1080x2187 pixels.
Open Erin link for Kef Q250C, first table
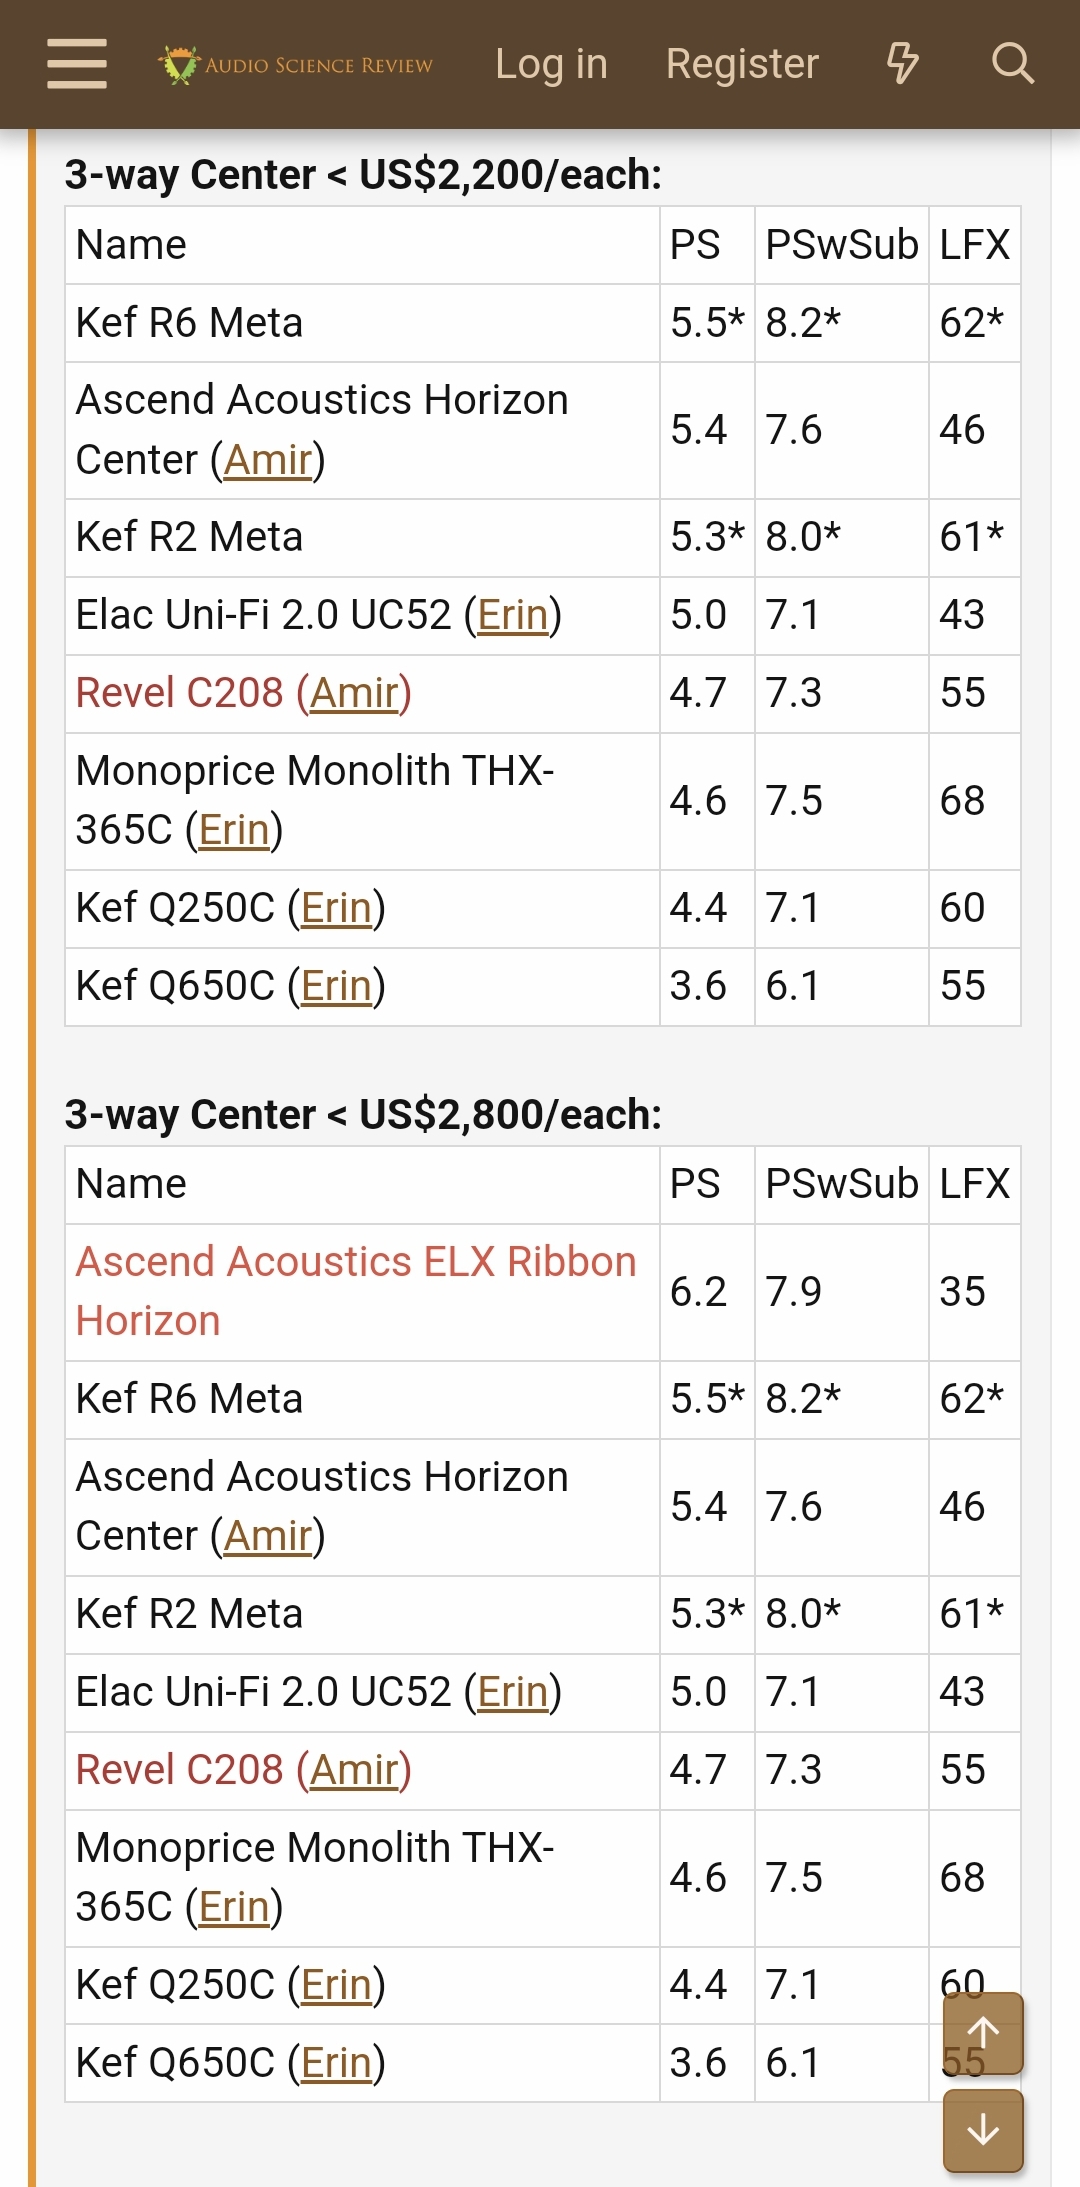coord(336,908)
